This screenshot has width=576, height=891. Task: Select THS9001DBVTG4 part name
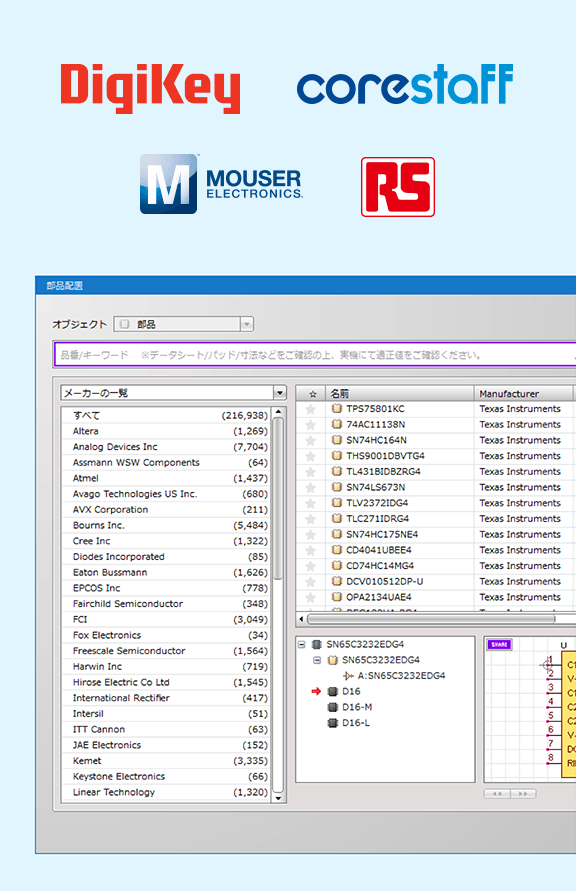[385, 456]
